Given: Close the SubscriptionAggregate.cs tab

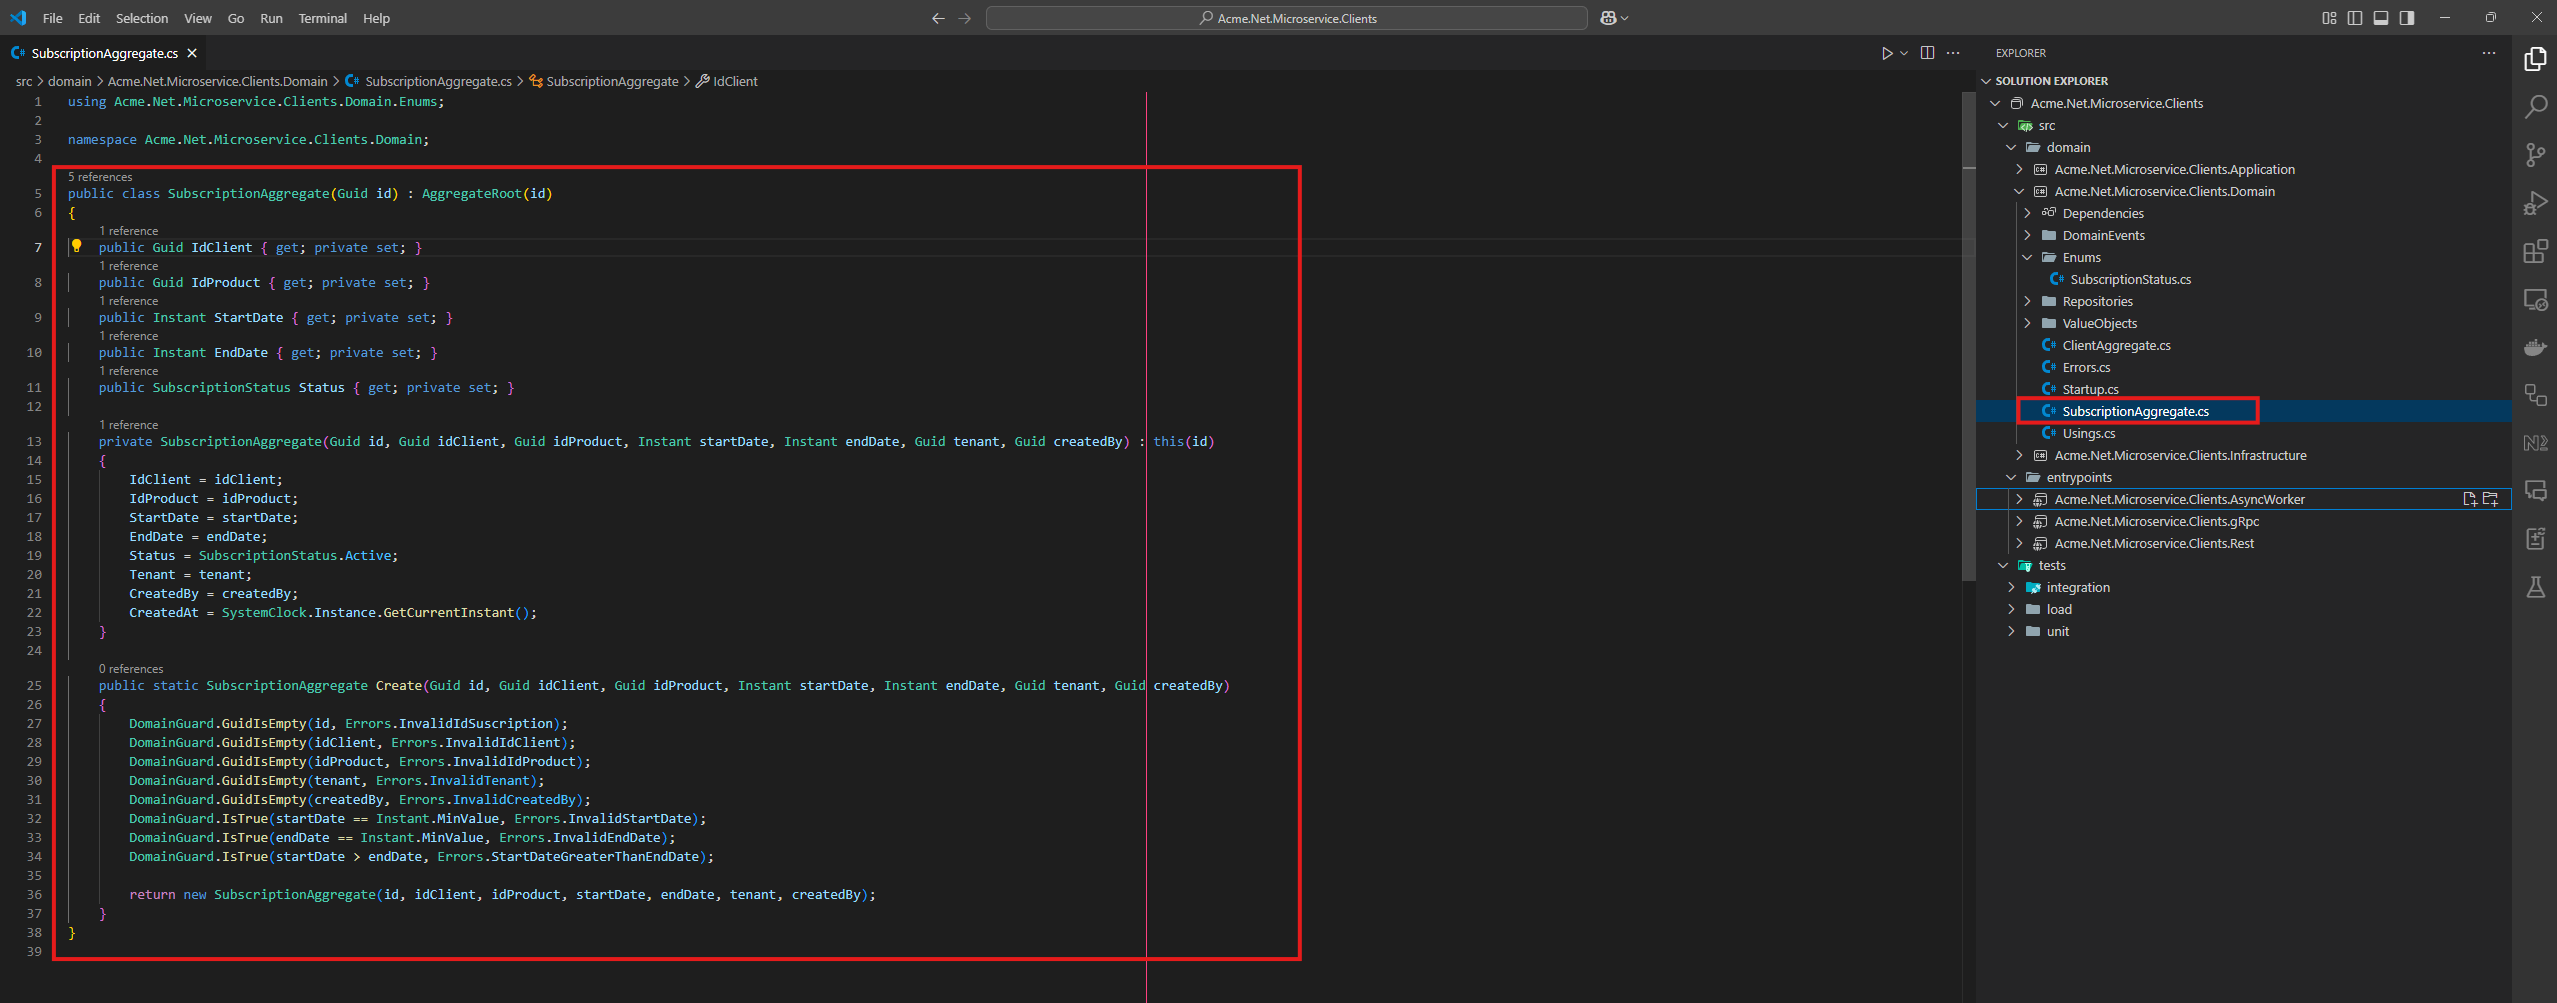Looking at the screenshot, I should click(192, 53).
